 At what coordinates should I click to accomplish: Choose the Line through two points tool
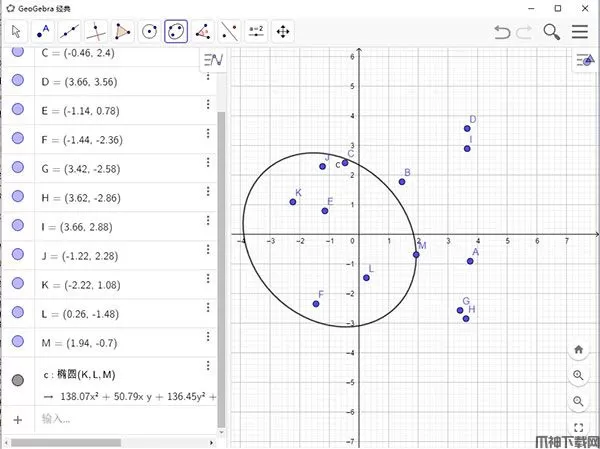coord(69,31)
